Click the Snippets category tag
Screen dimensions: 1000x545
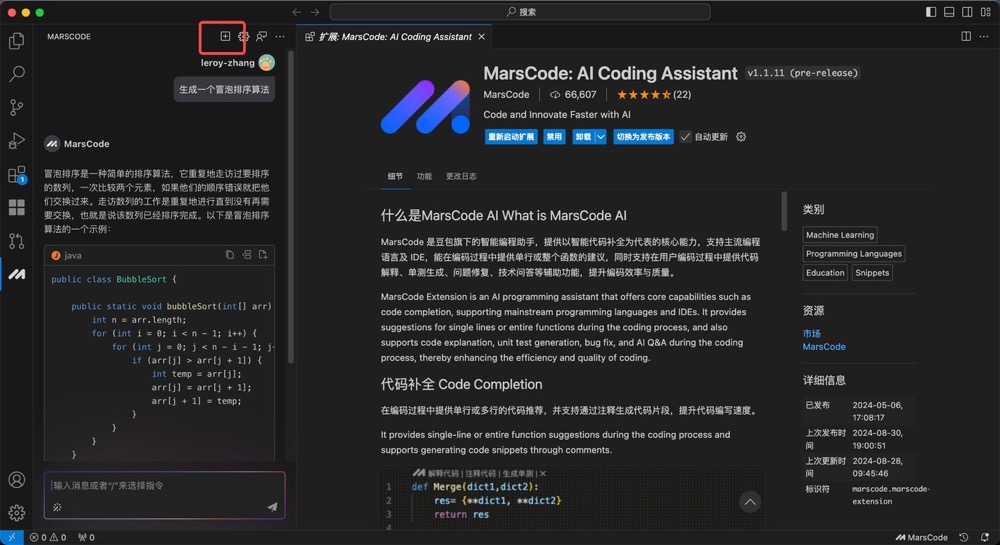click(872, 273)
